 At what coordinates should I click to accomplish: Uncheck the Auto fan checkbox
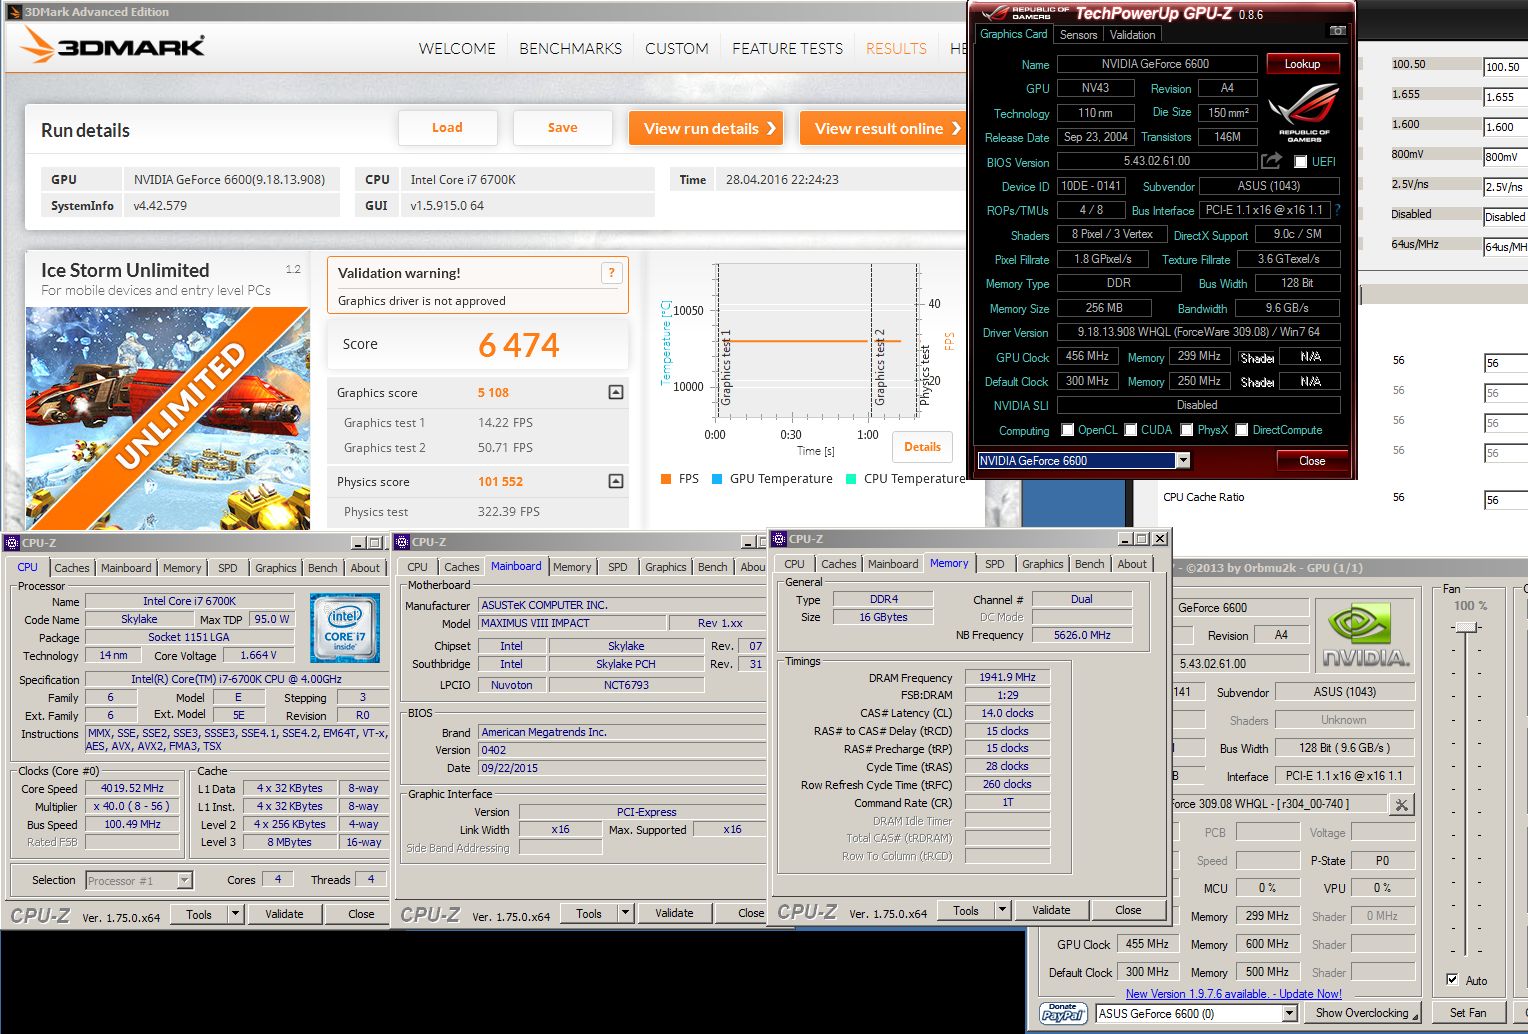pos(1453,980)
